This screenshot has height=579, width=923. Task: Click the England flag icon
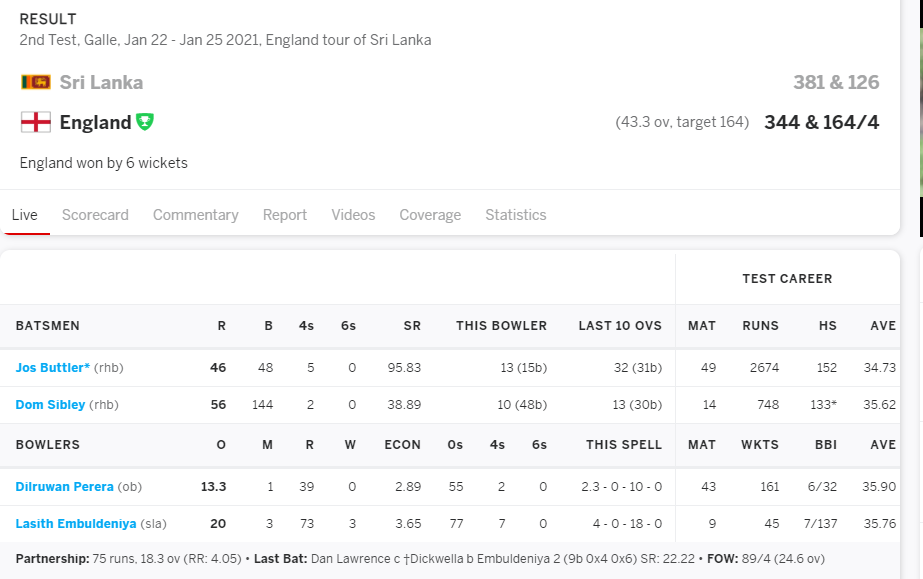pyautogui.click(x=36, y=122)
